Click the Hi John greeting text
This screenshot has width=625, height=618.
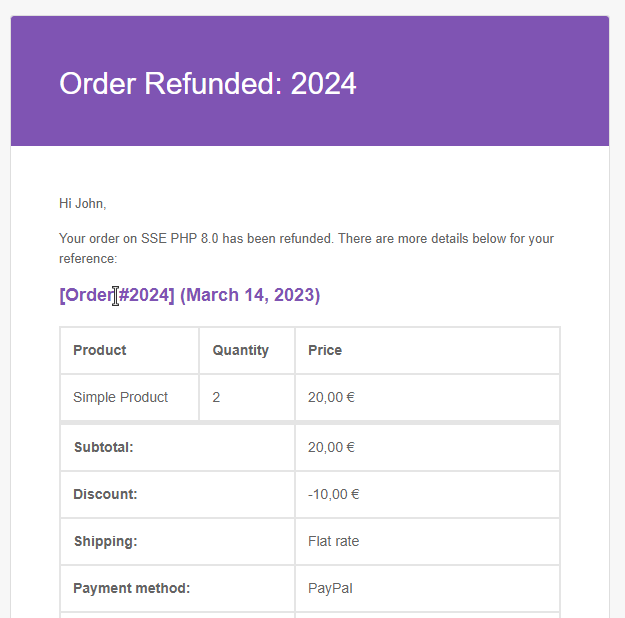coord(83,203)
